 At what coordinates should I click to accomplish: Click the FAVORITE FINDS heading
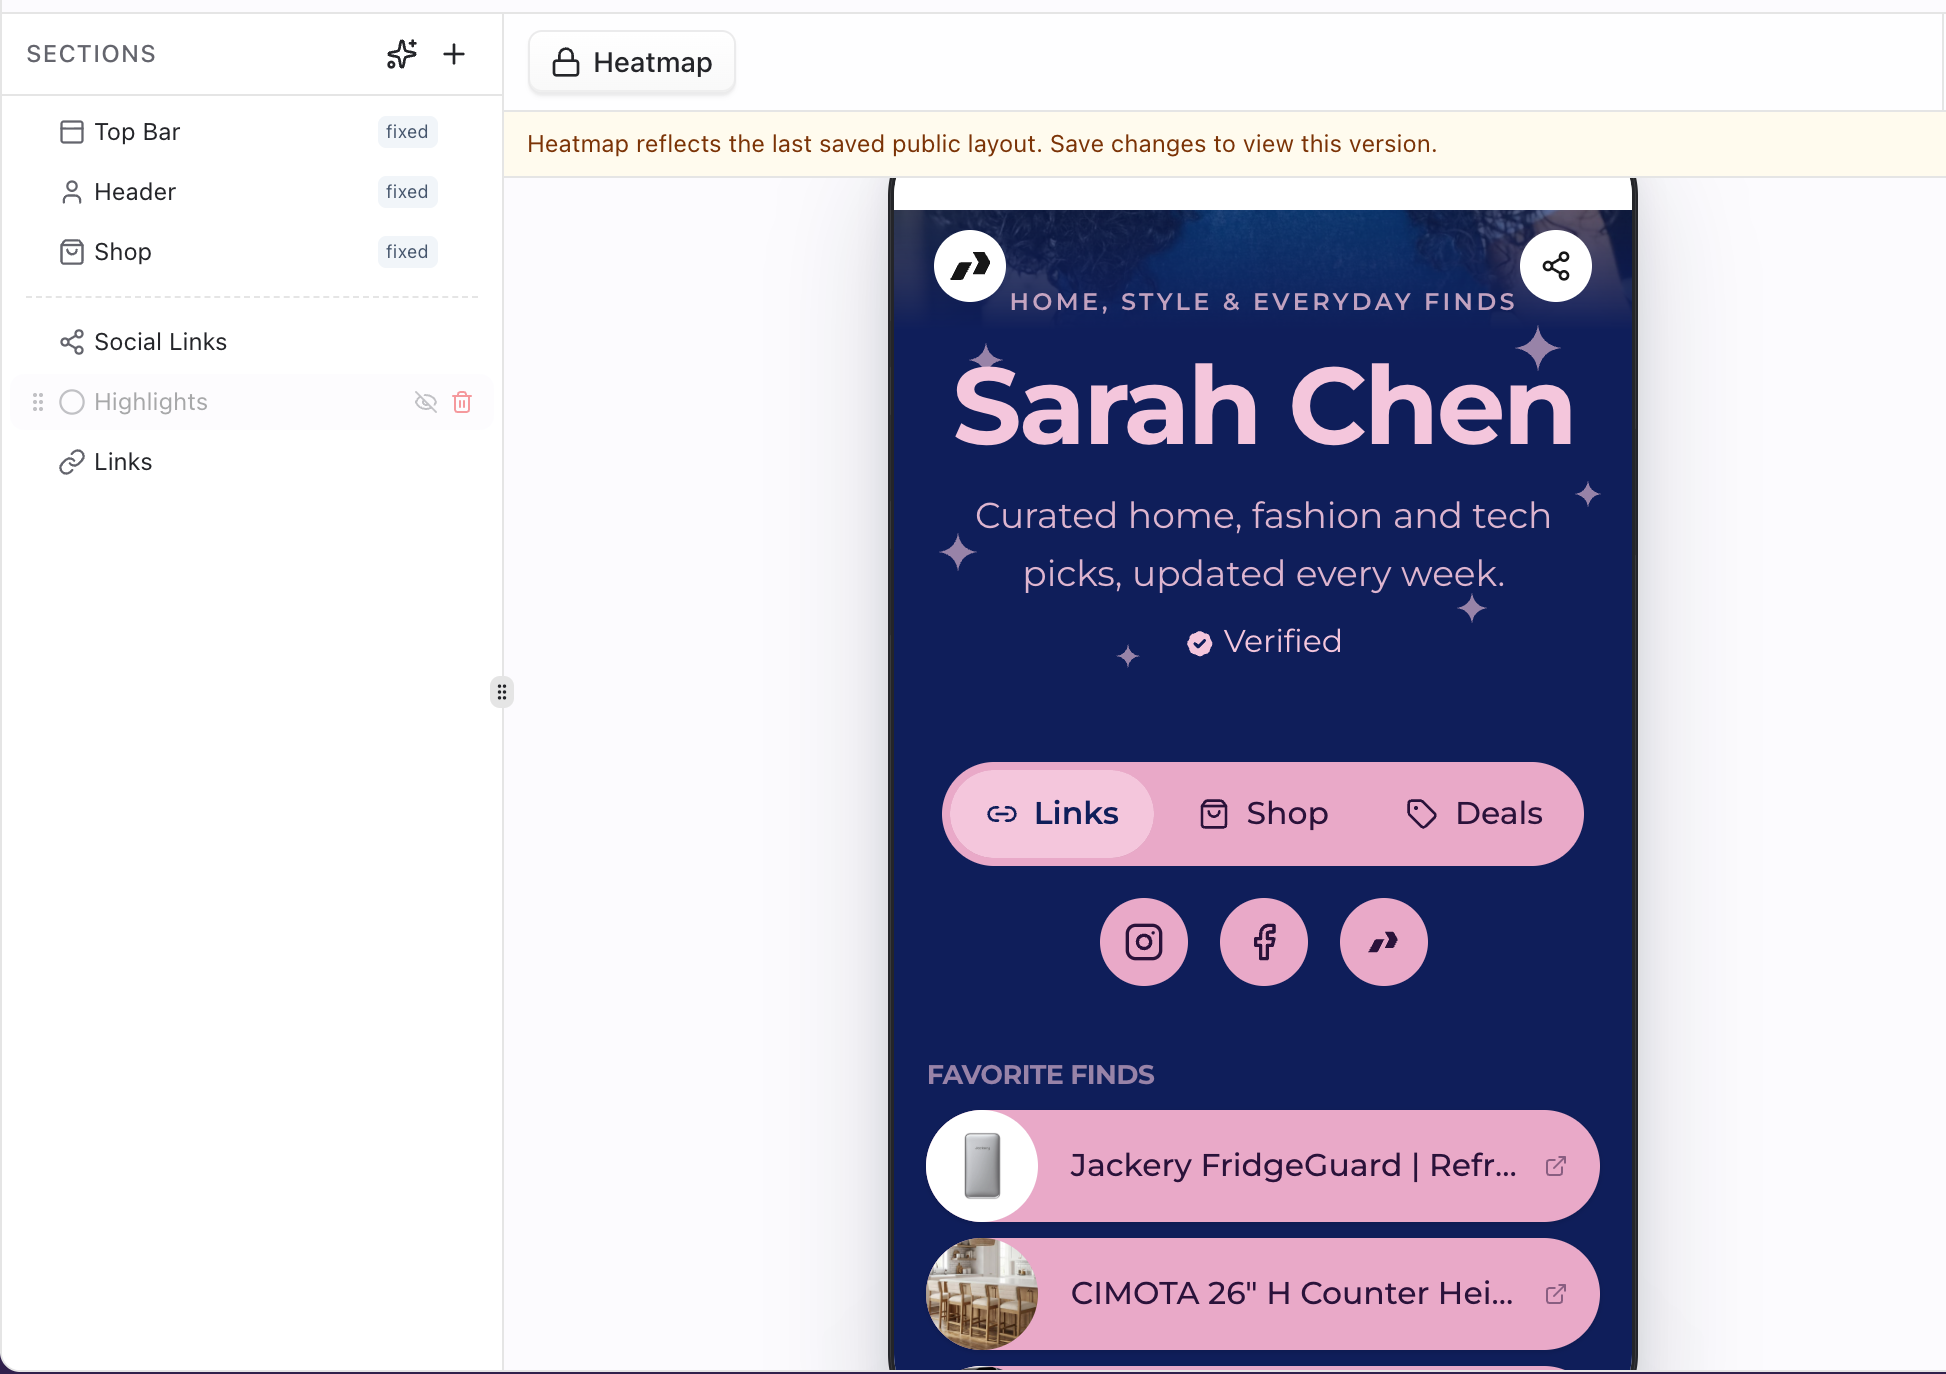click(1041, 1075)
